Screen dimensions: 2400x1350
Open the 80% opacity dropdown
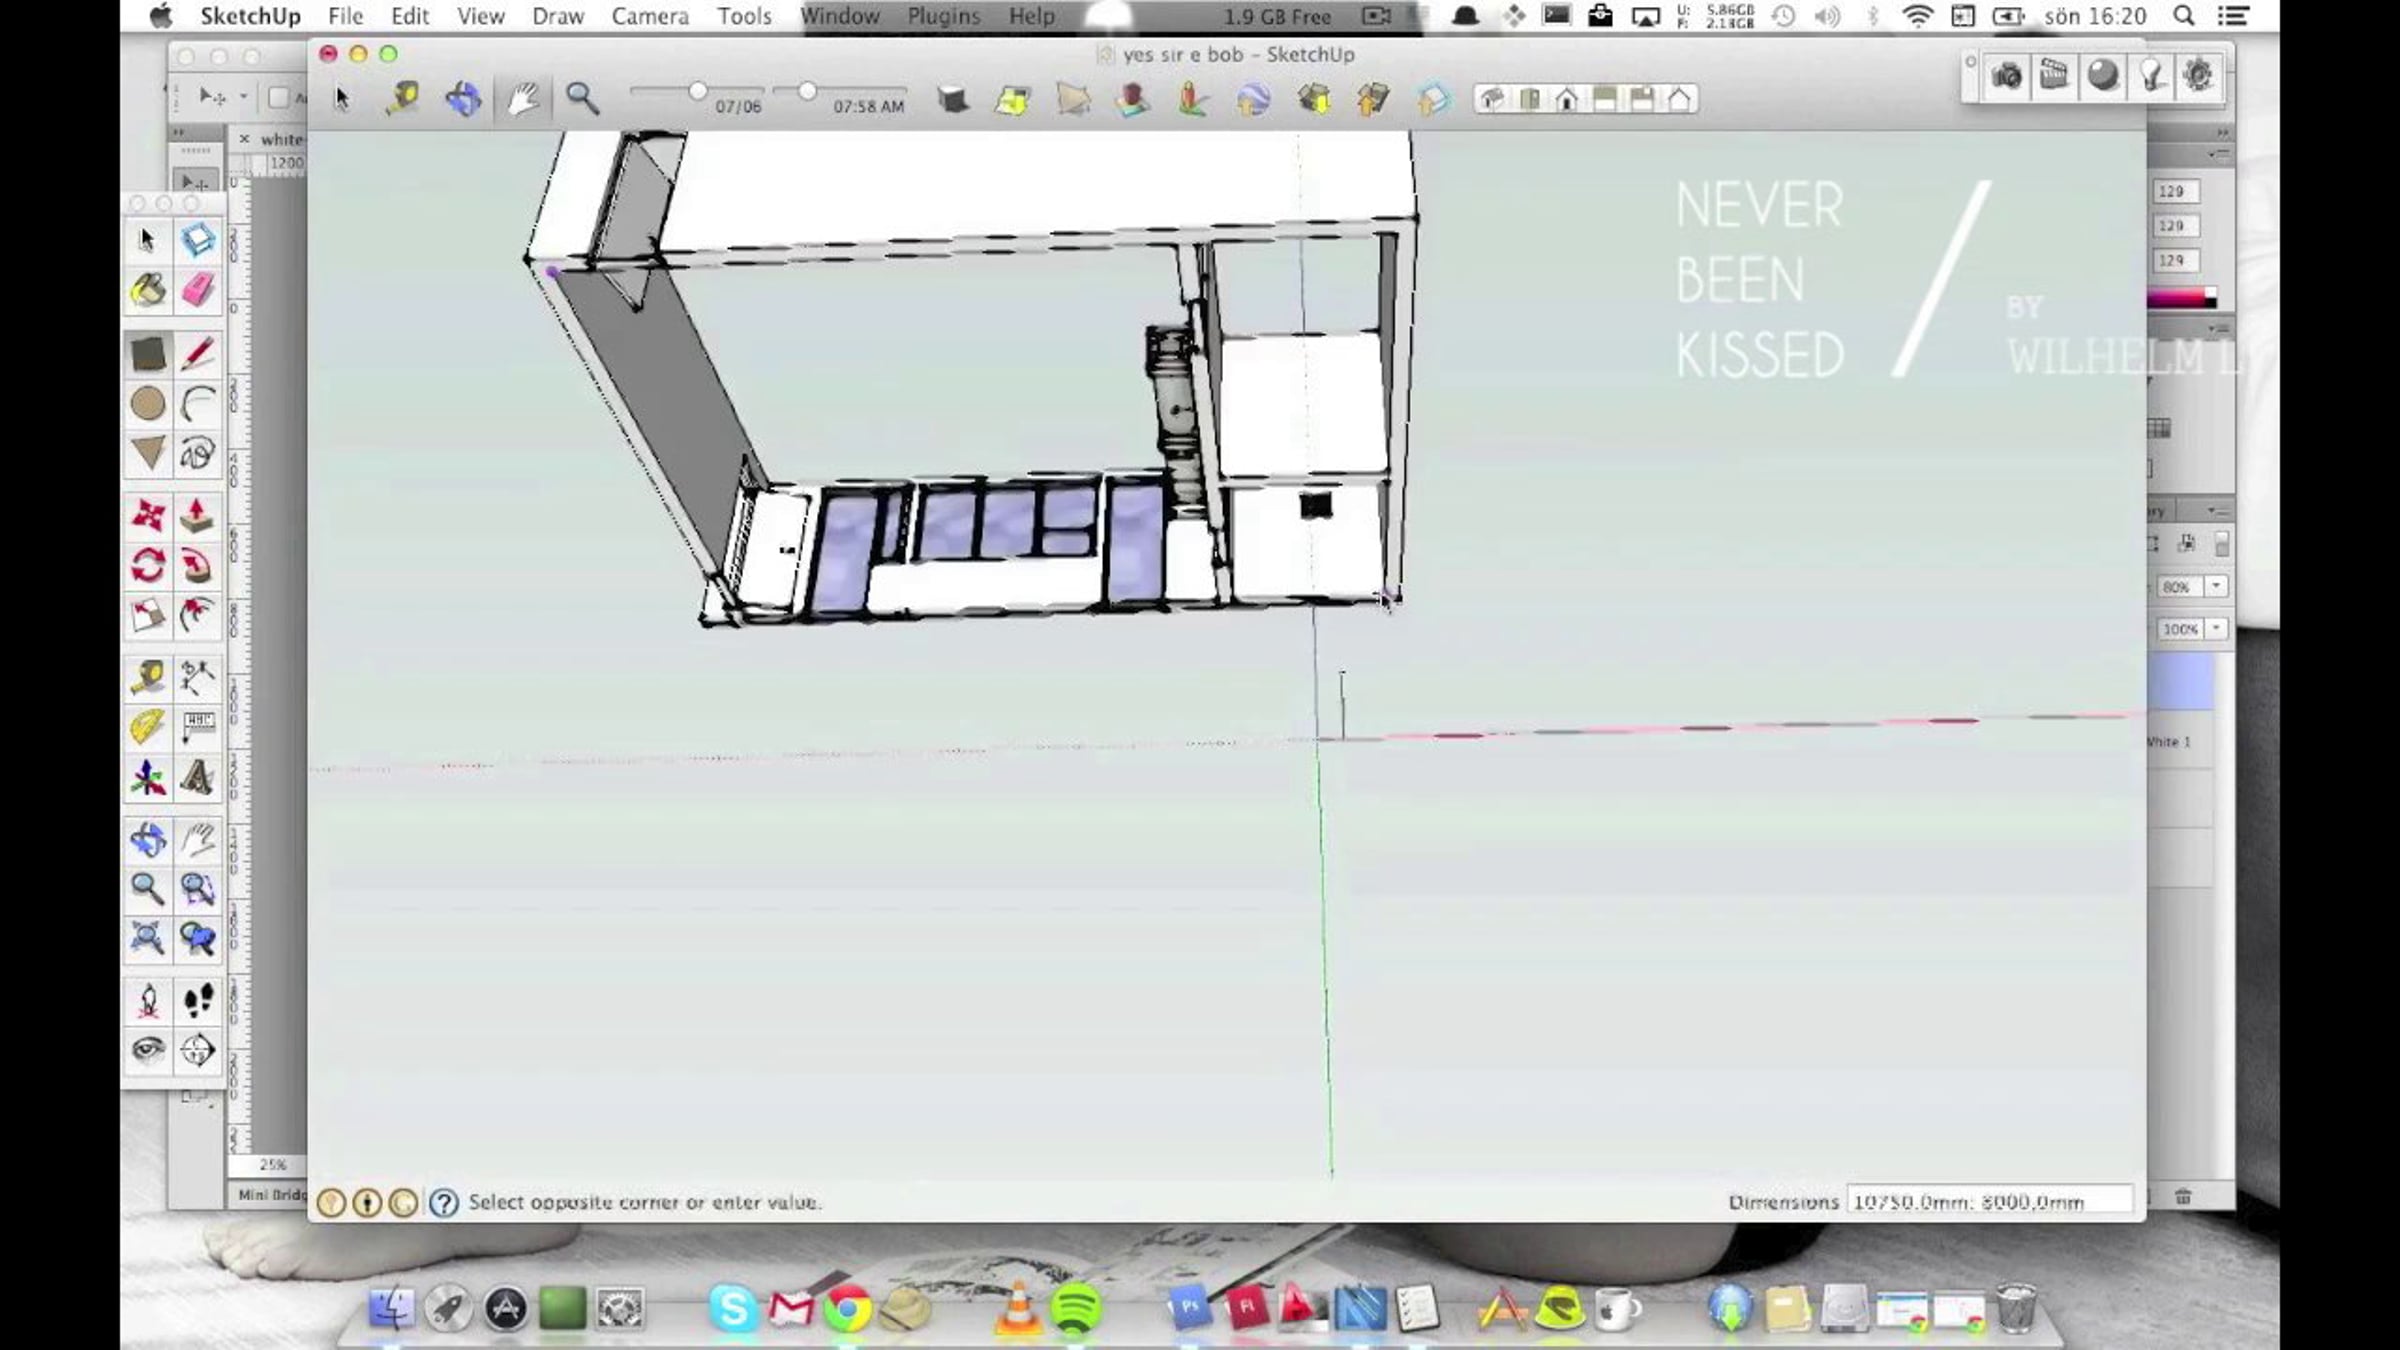click(x=2216, y=586)
